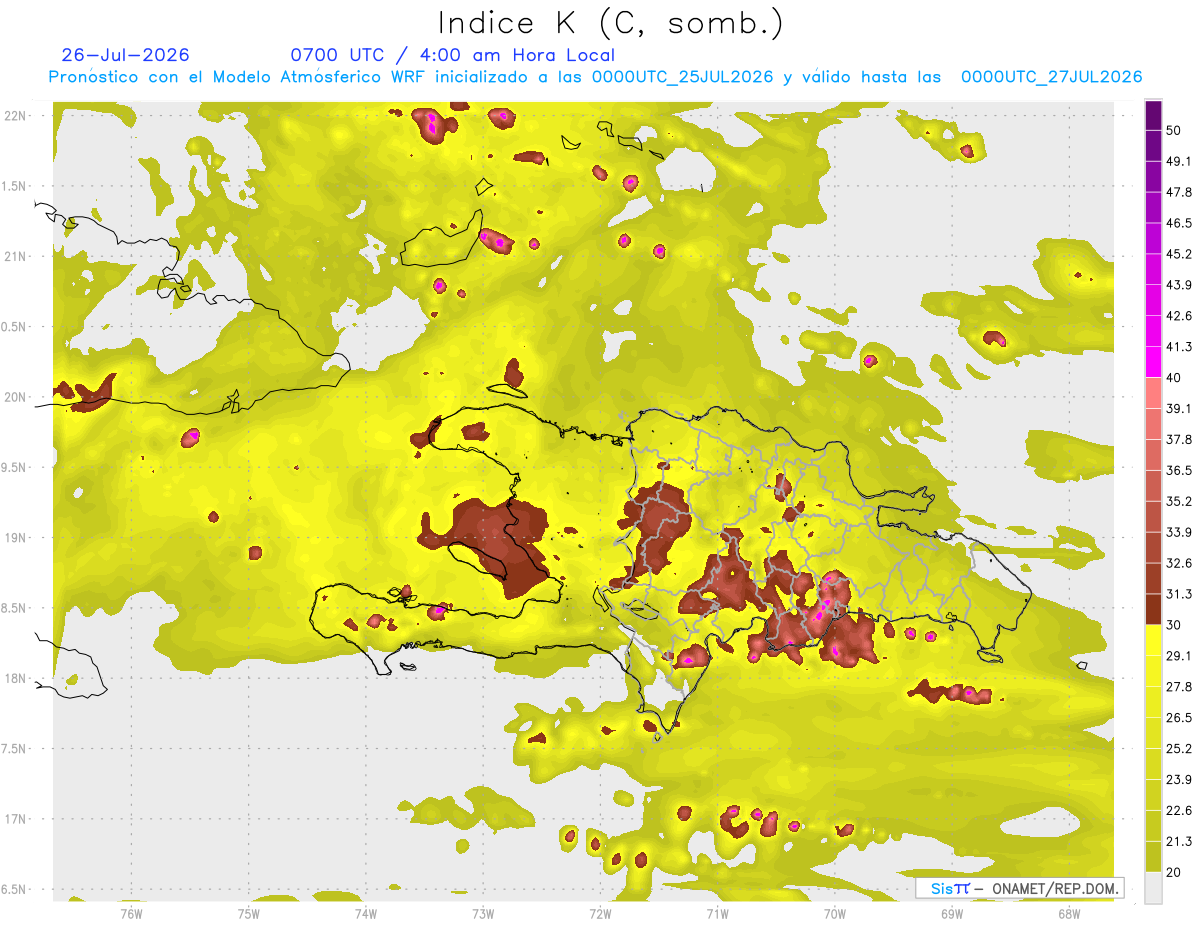This screenshot has height=927, width=1200.
Task: Click the "0.5N" latitude label
Action: [x=13, y=327]
